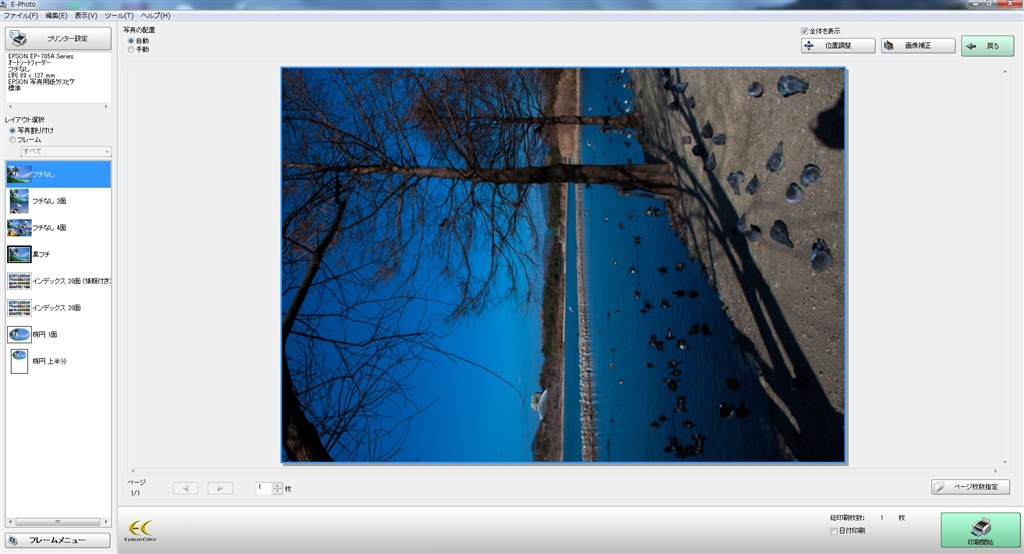
Task: Choose the フチなし 4面 layout icon
Action: click(x=19, y=228)
